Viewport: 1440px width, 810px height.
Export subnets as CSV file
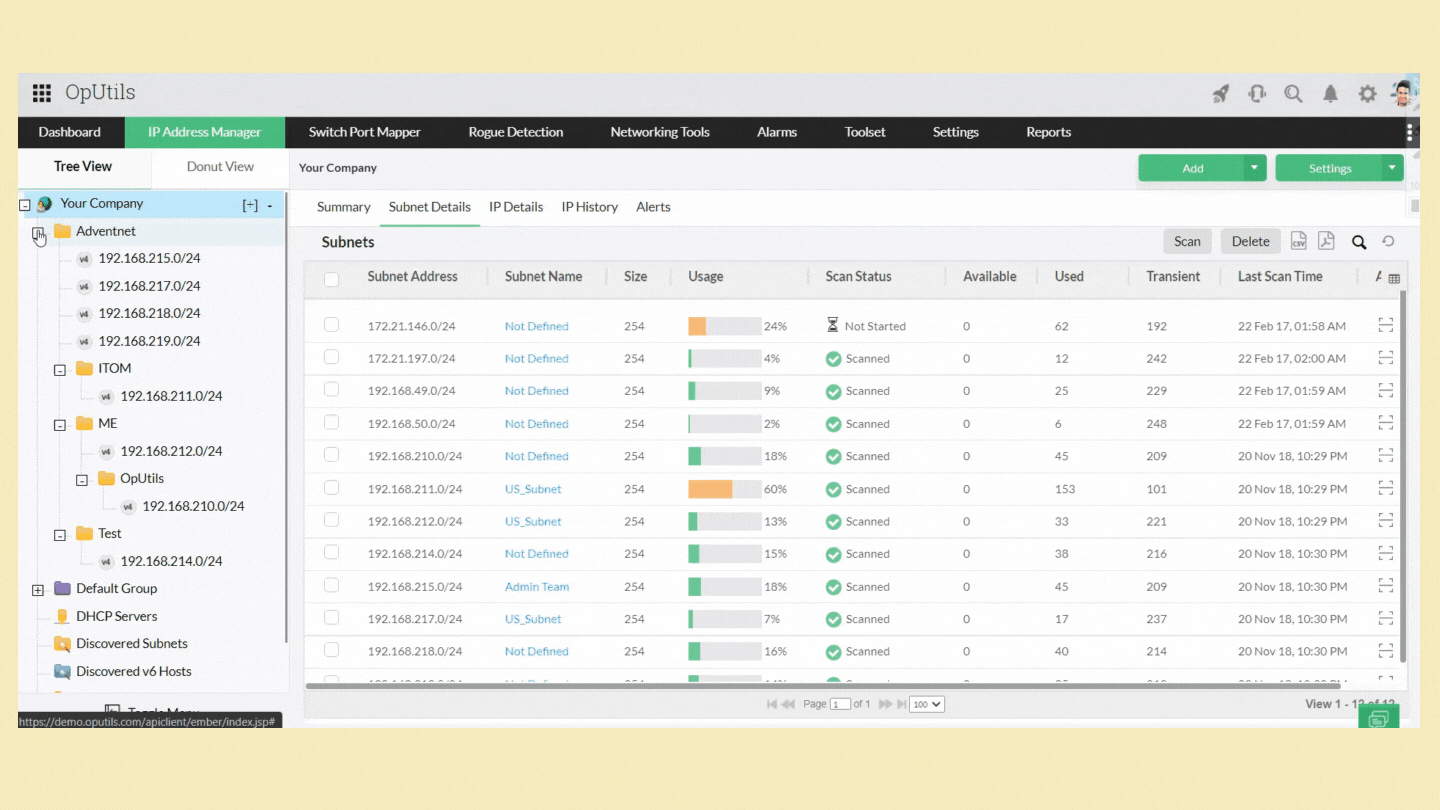1298,241
